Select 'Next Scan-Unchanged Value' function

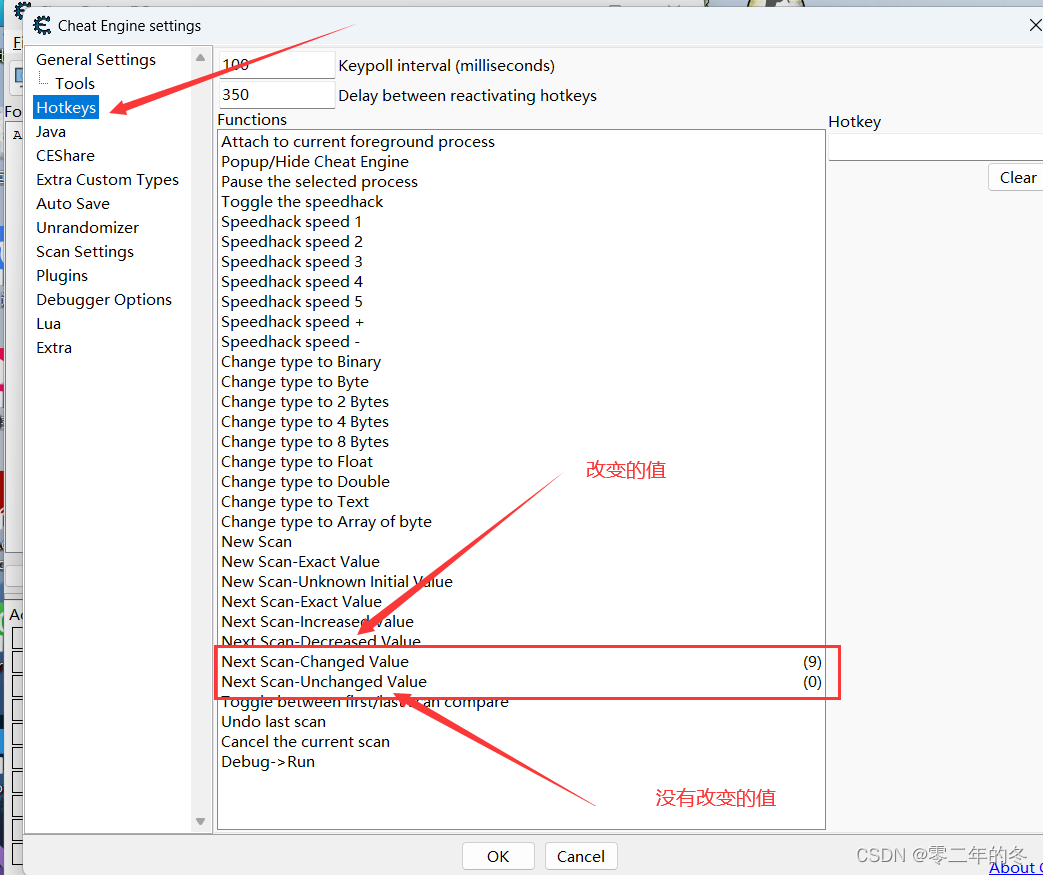pos(521,681)
